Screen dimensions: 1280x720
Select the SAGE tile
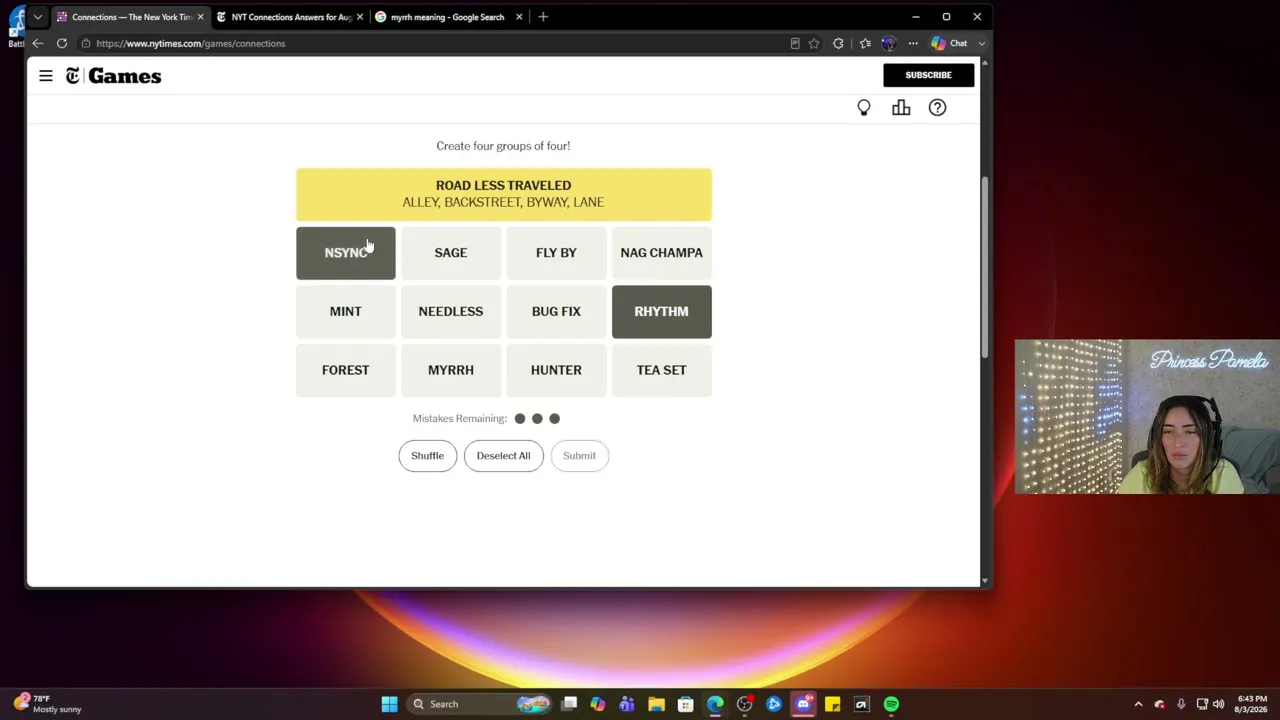(451, 253)
